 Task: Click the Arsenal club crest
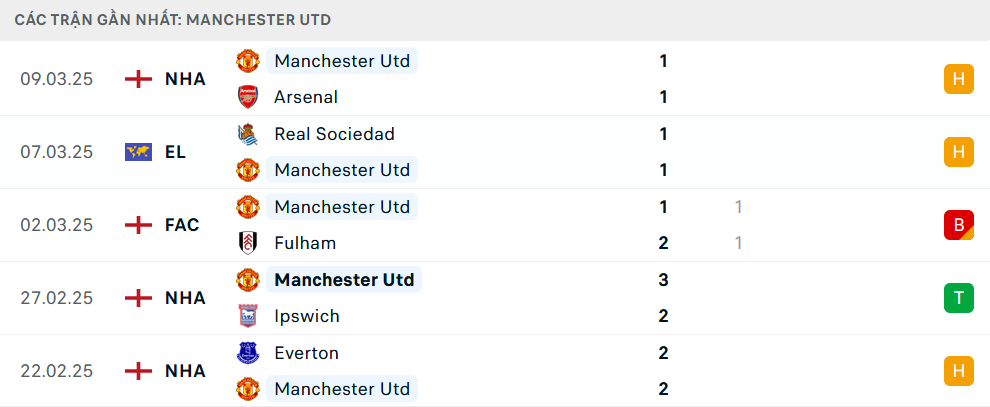click(x=247, y=97)
